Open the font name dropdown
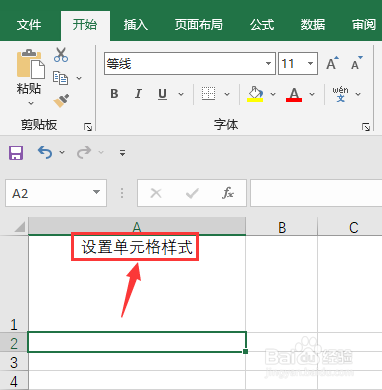The height and width of the screenshot is (390, 382). [268, 63]
